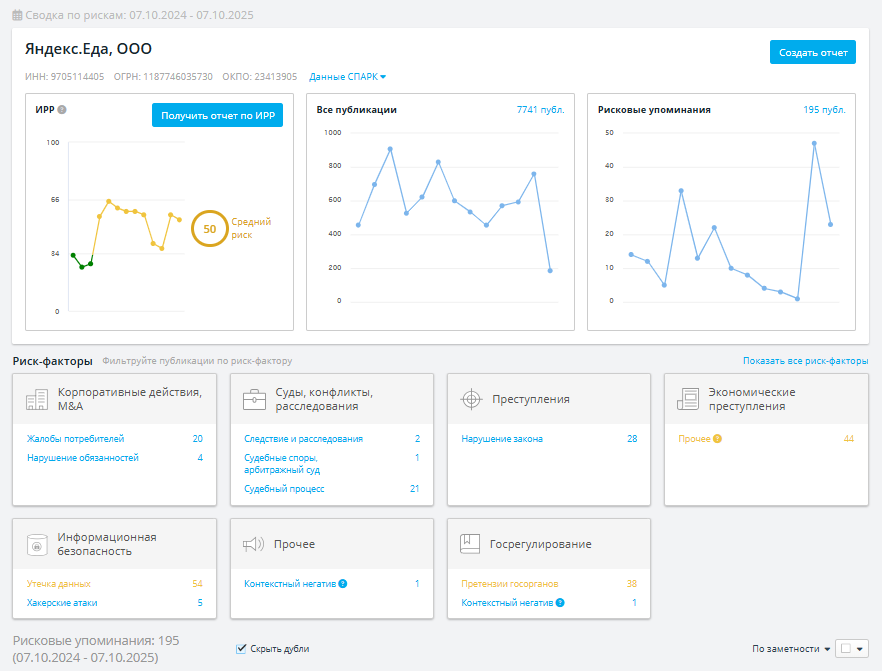Expand the Данные СПАРК dropdown
The image size is (882, 671).
[348, 77]
